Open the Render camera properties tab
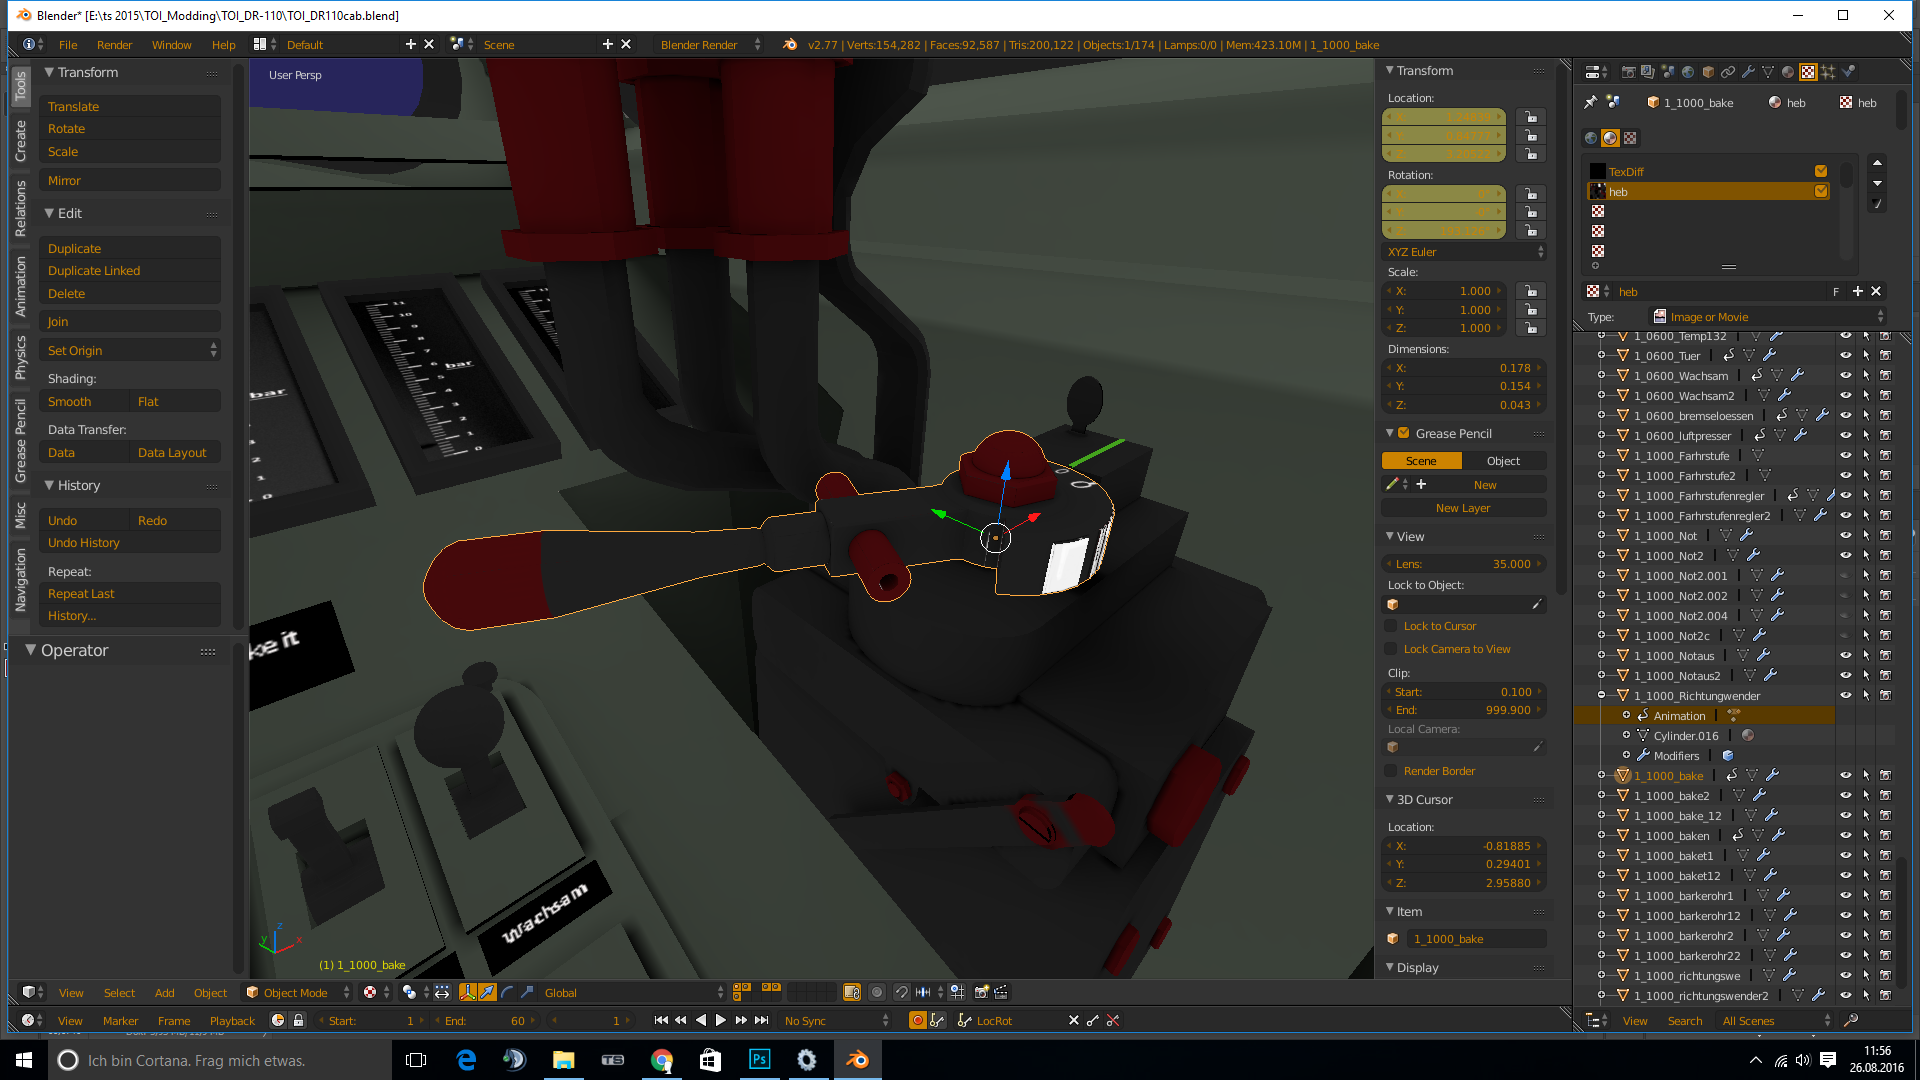This screenshot has width=1920, height=1080. point(1628,72)
